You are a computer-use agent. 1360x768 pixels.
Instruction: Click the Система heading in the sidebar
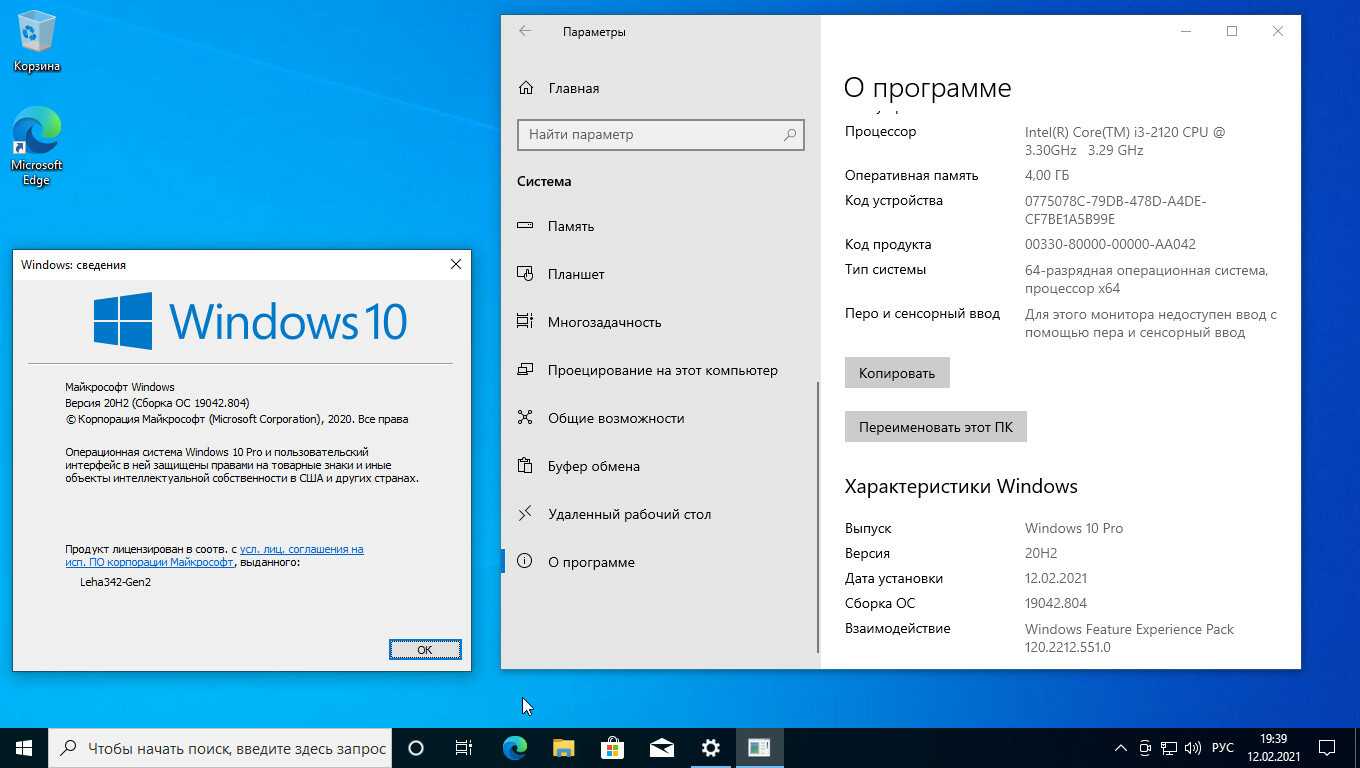544,181
